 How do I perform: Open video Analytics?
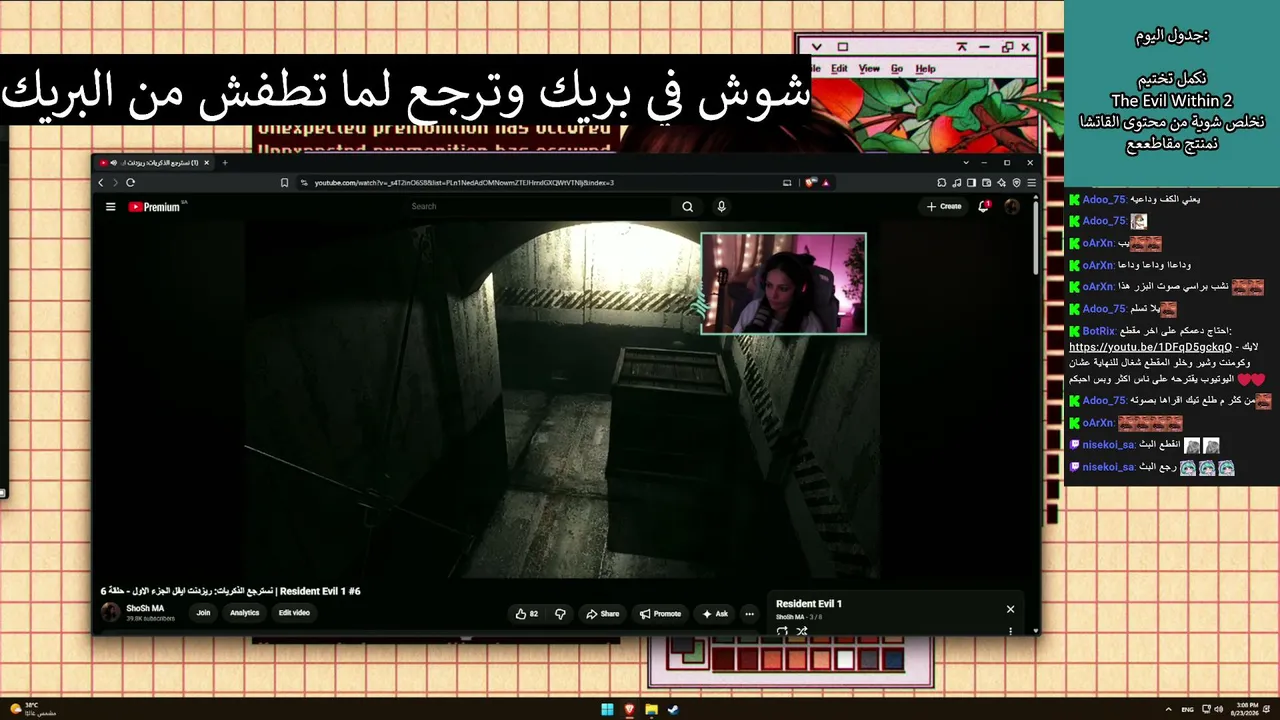(x=244, y=613)
